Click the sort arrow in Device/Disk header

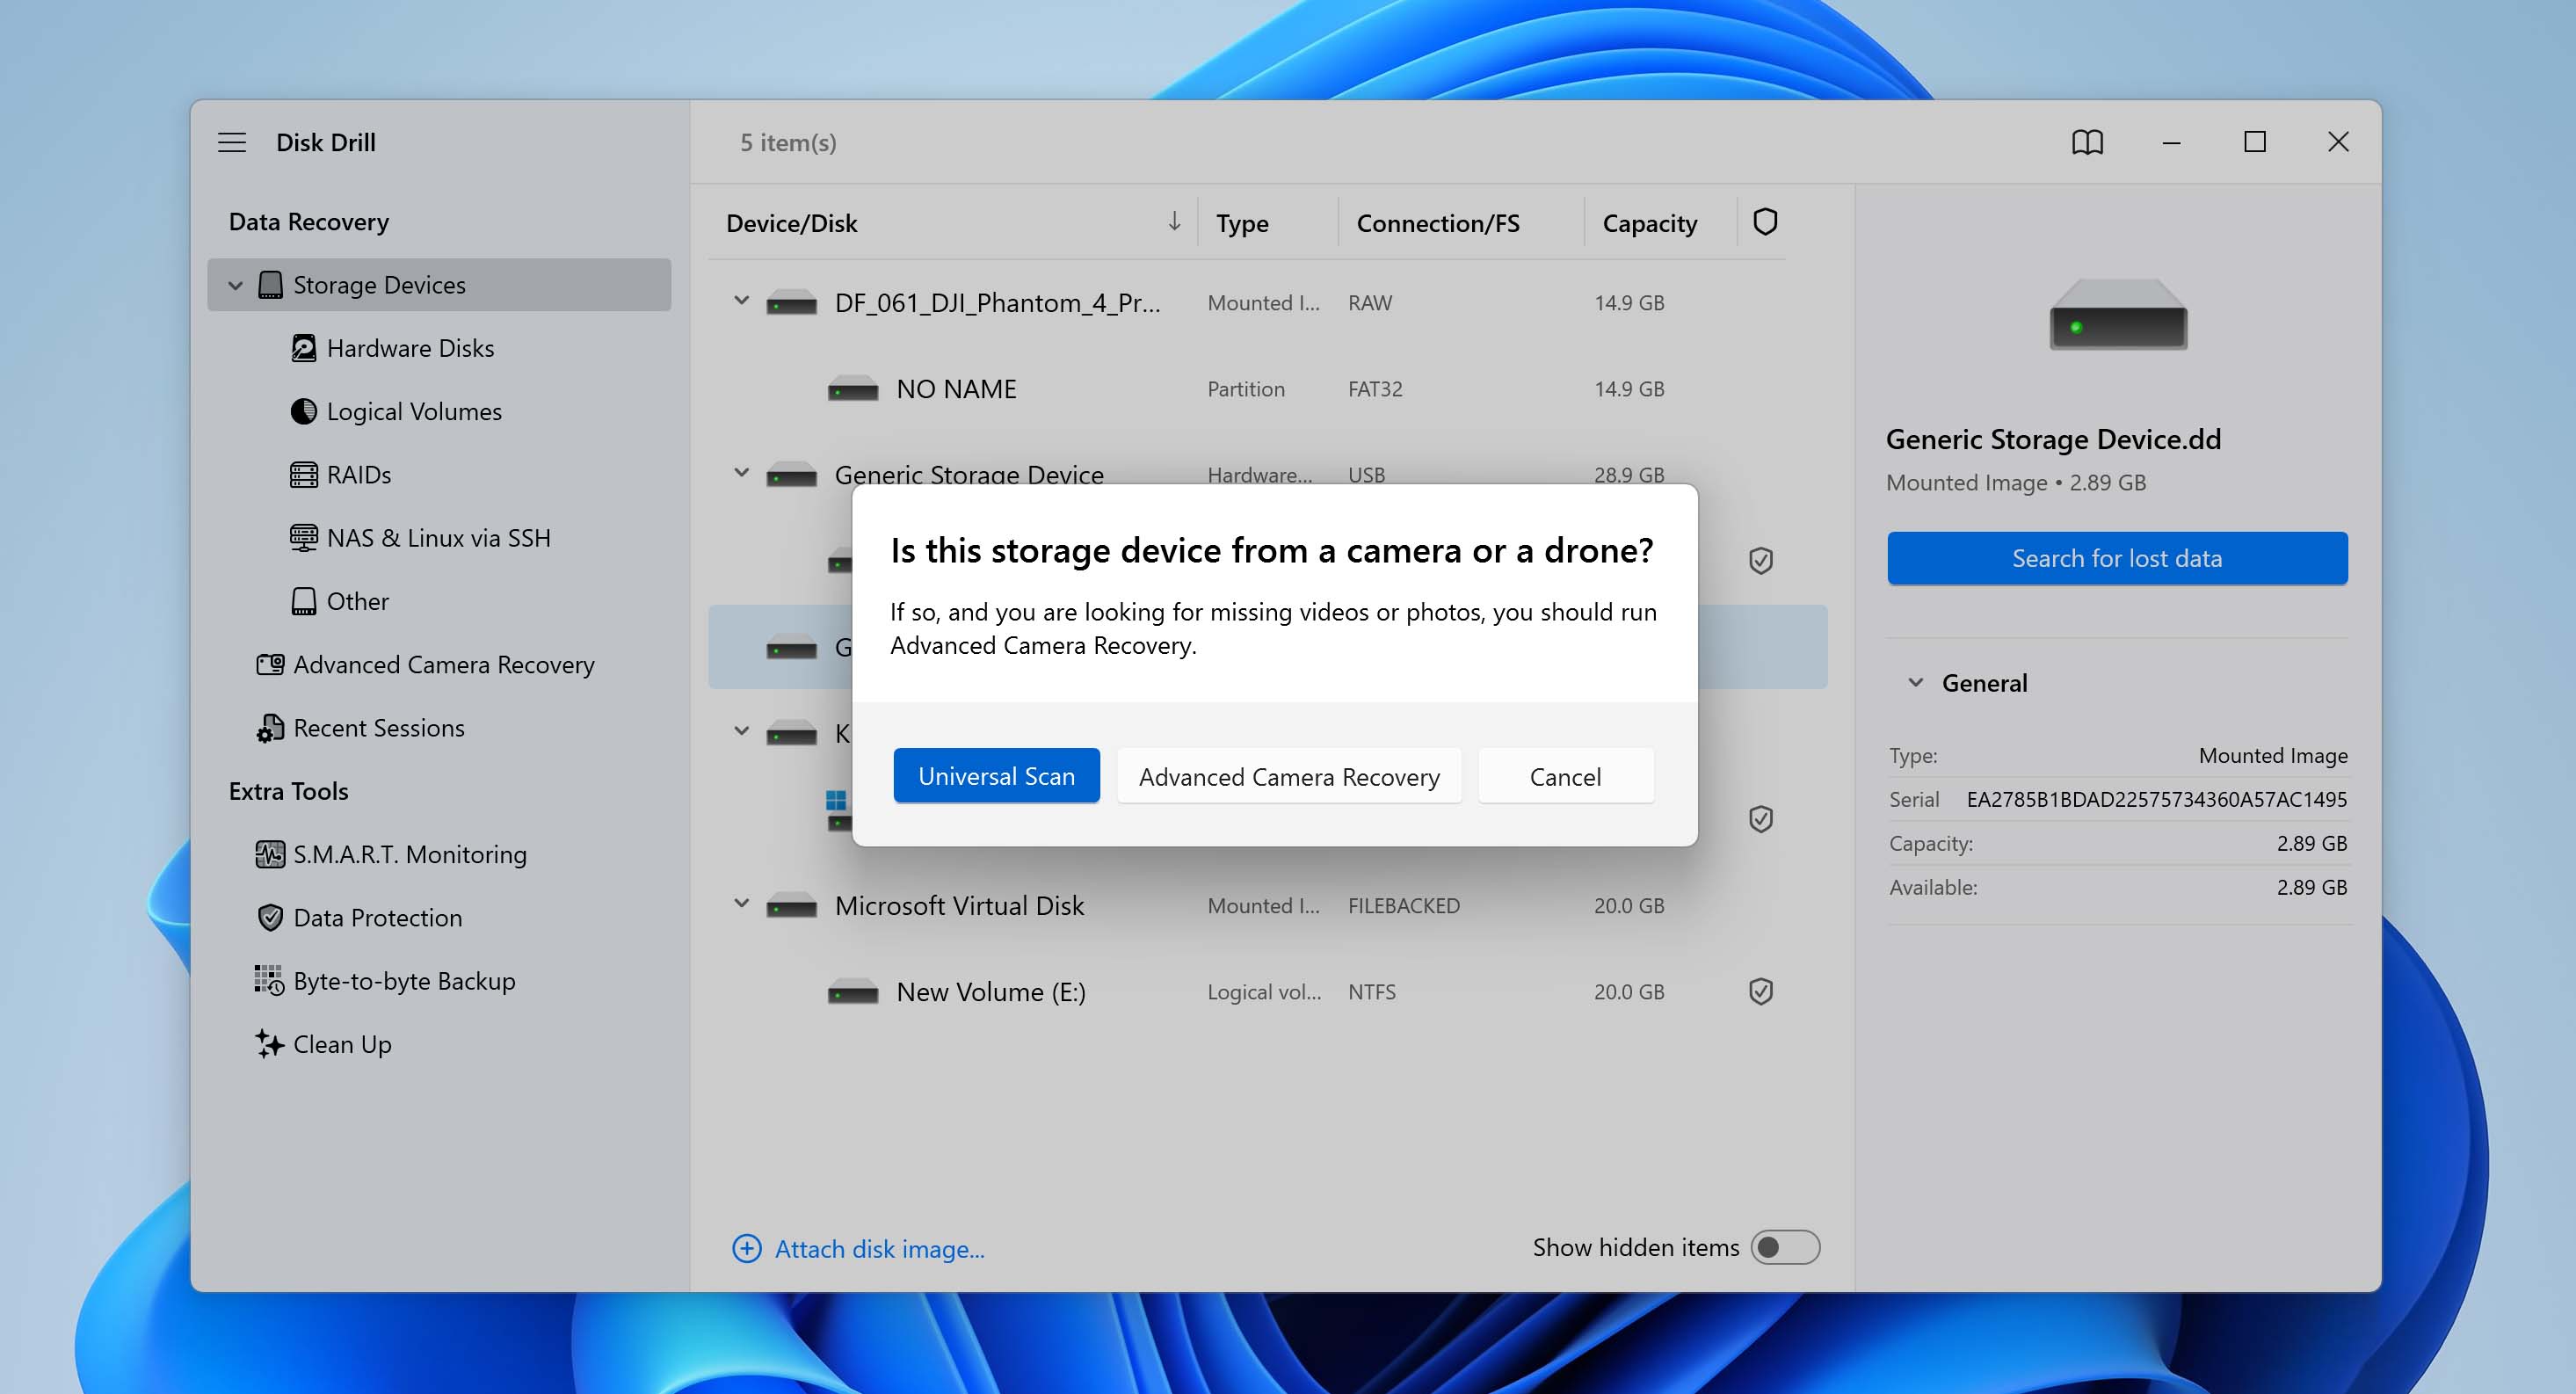pos(1174,221)
